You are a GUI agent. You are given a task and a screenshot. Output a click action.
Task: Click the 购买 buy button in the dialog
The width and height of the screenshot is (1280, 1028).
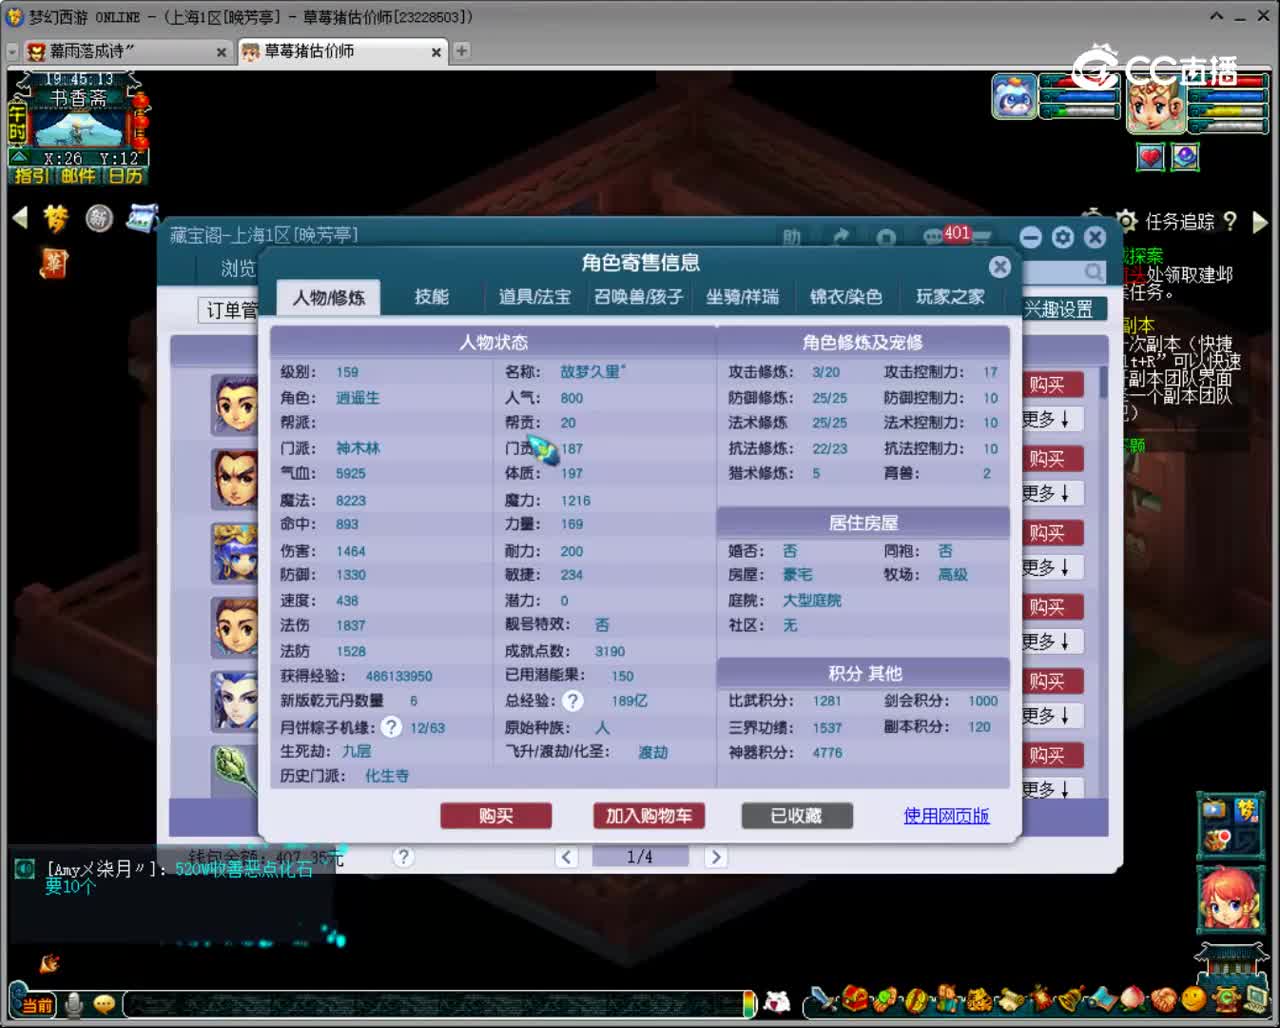pos(496,816)
